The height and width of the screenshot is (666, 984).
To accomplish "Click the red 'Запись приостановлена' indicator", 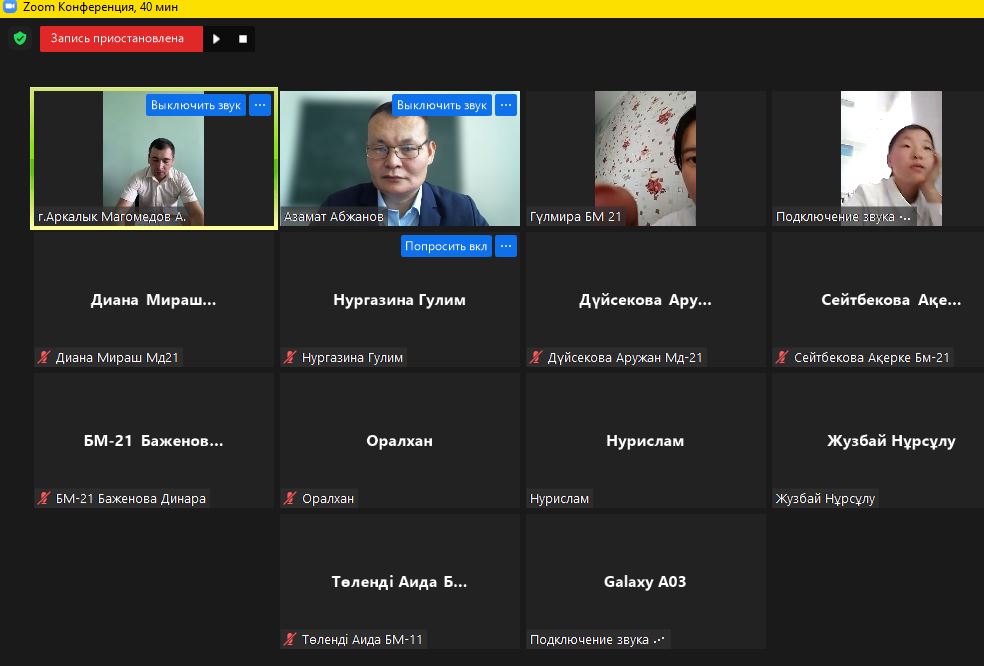I will pyautogui.click(x=118, y=39).
